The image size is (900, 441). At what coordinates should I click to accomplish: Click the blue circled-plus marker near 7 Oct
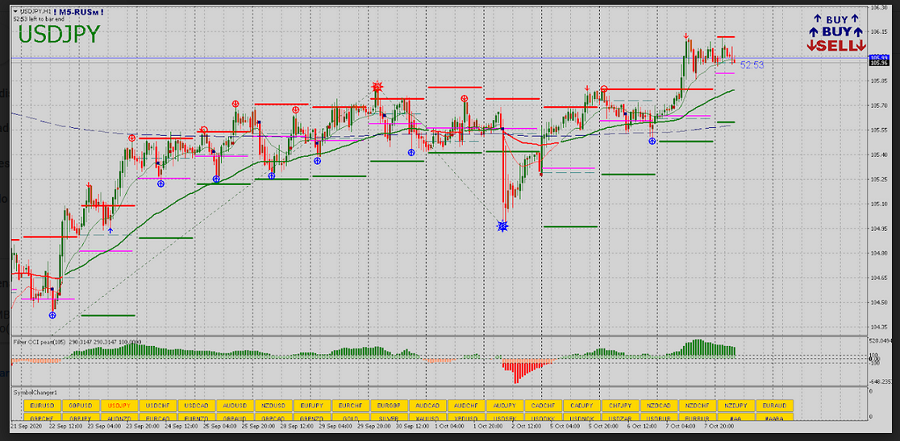point(653,142)
